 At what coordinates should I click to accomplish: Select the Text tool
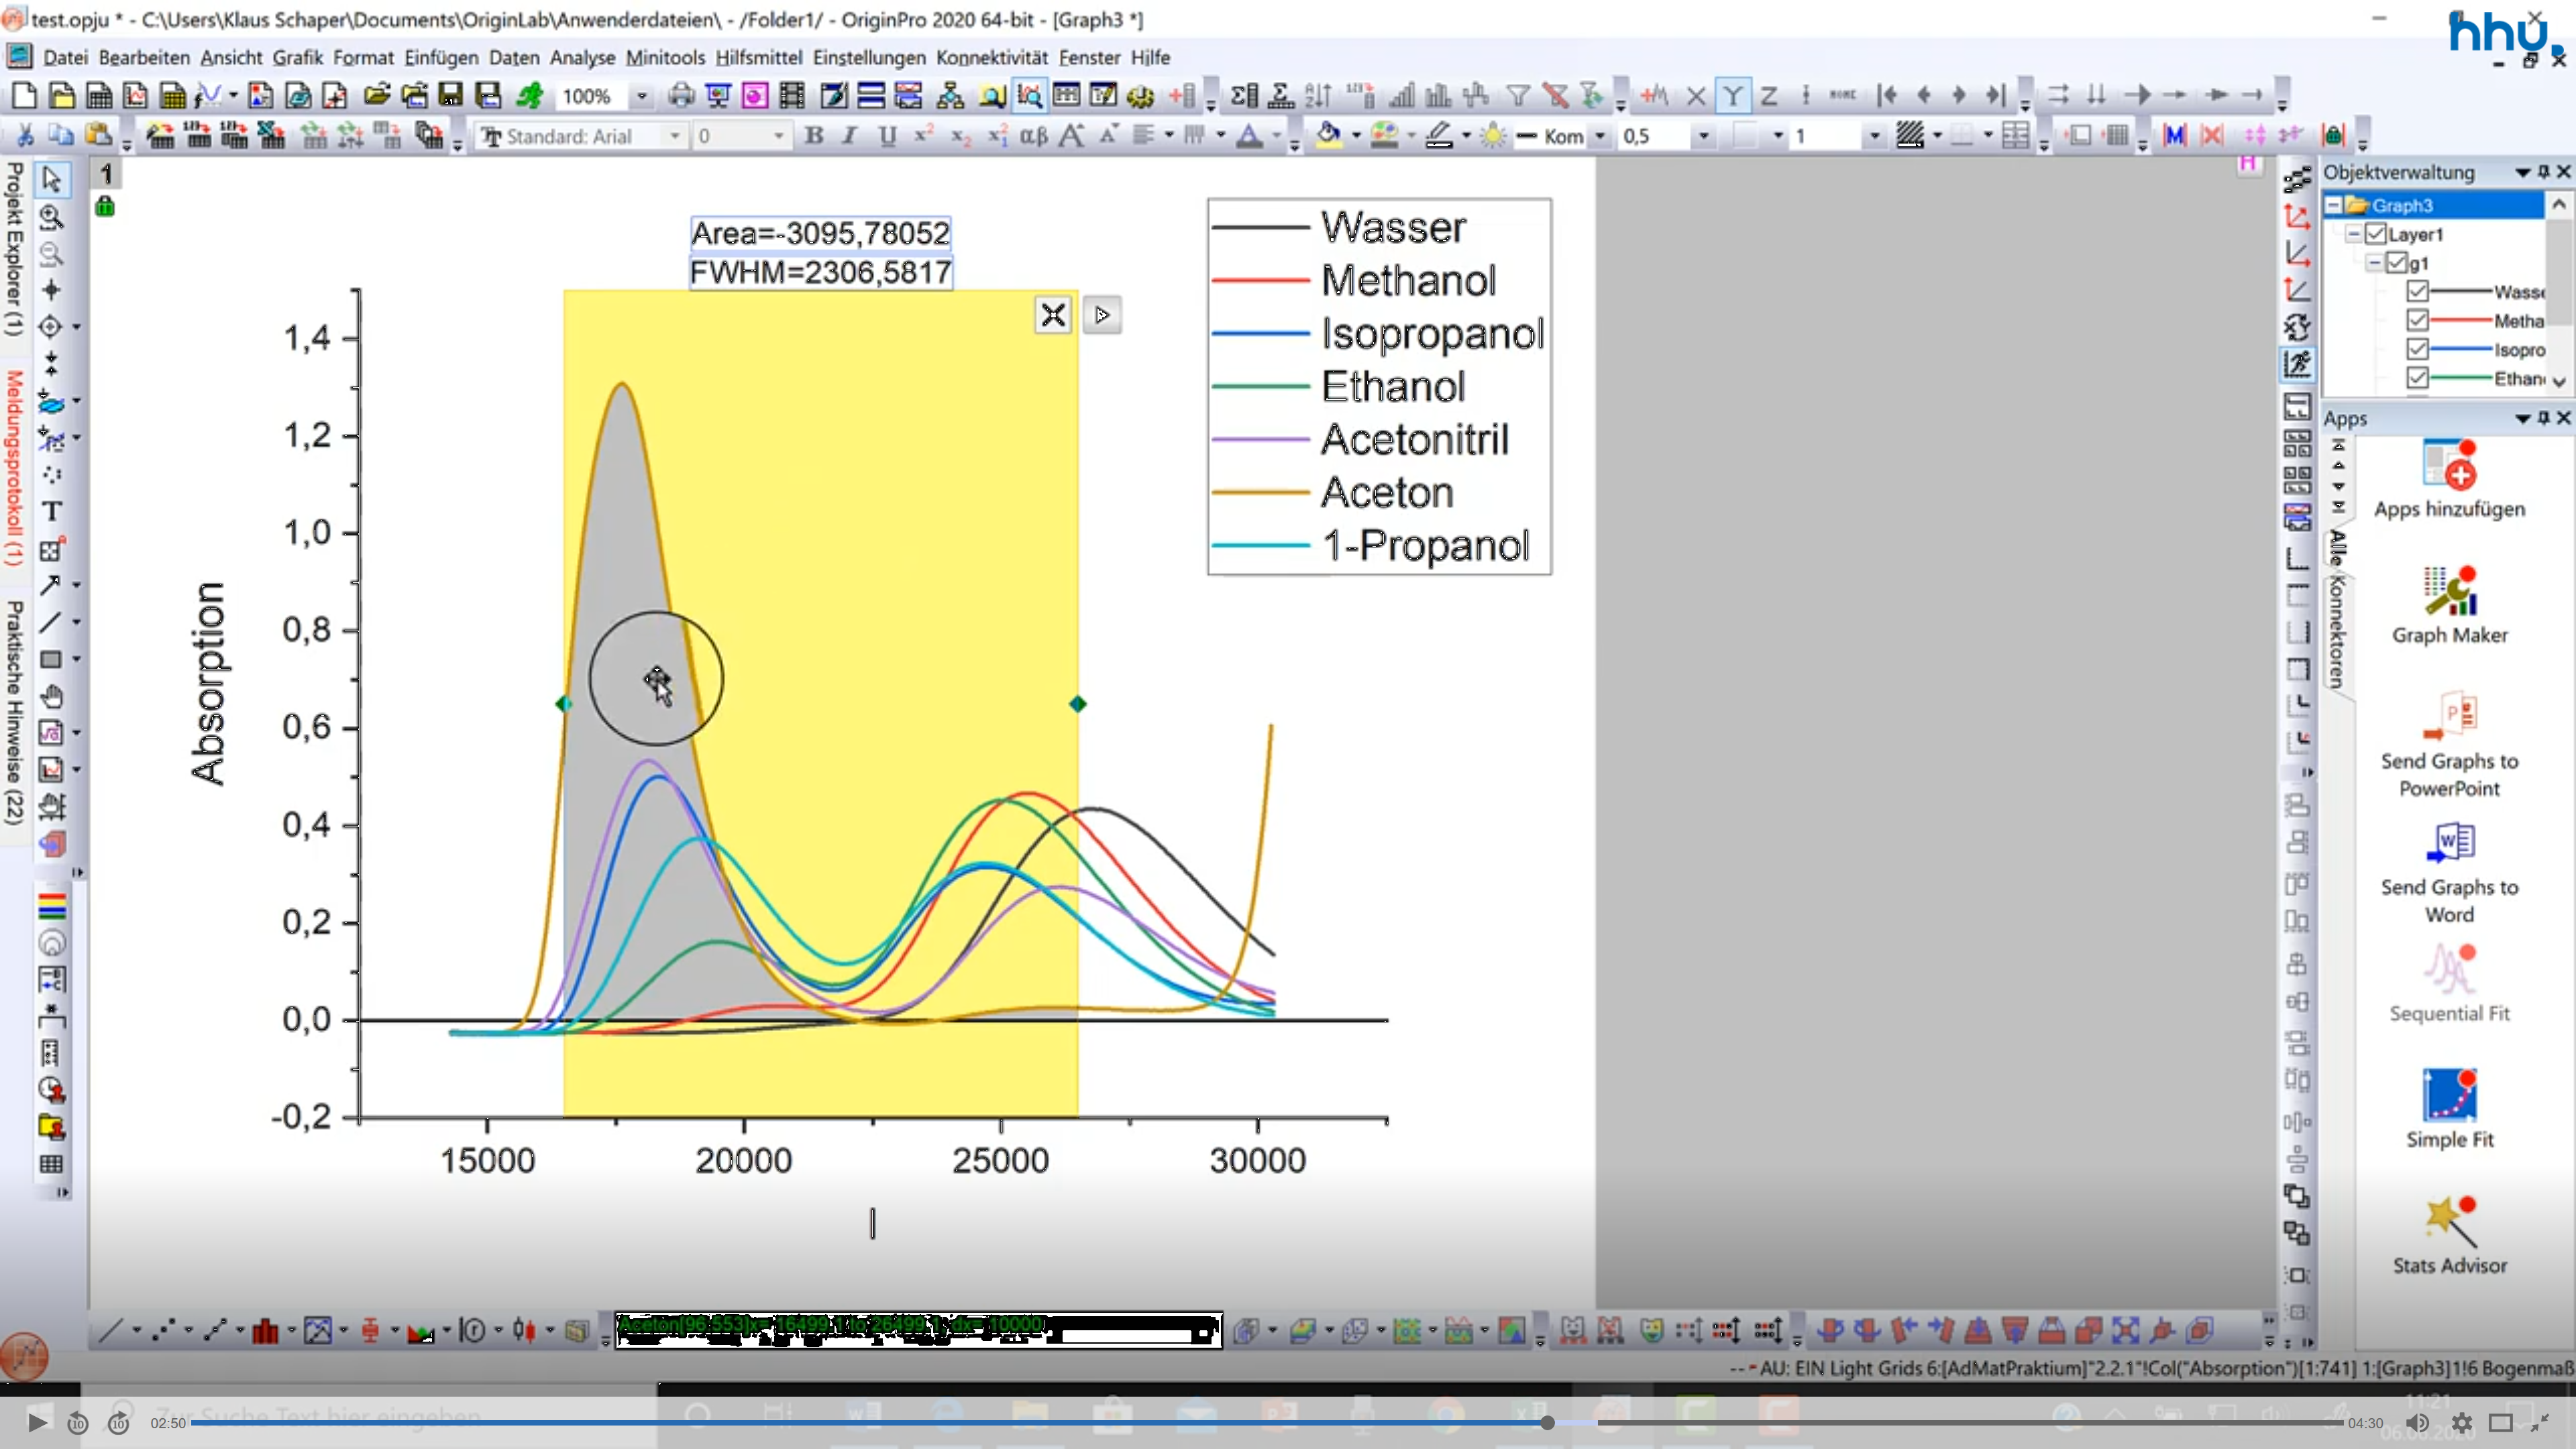[x=51, y=512]
